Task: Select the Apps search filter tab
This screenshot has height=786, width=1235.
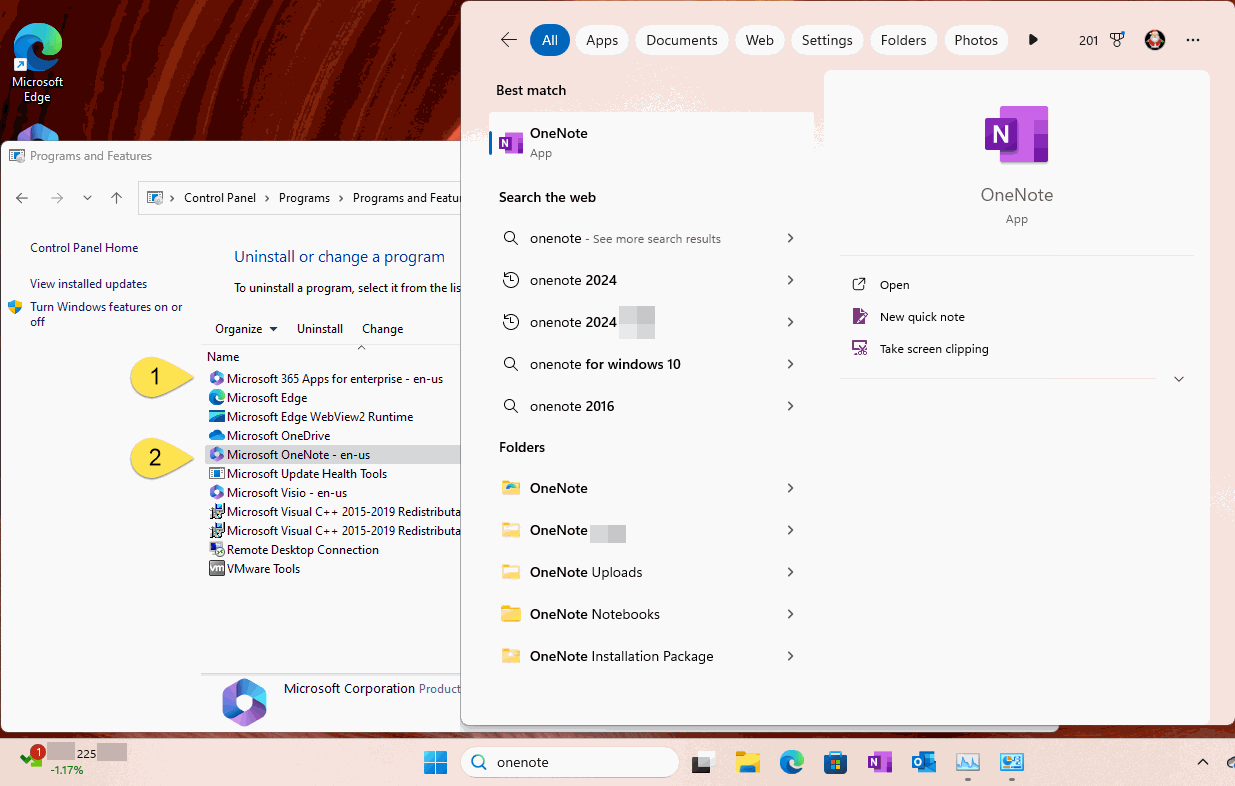Action: pyautogui.click(x=602, y=40)
